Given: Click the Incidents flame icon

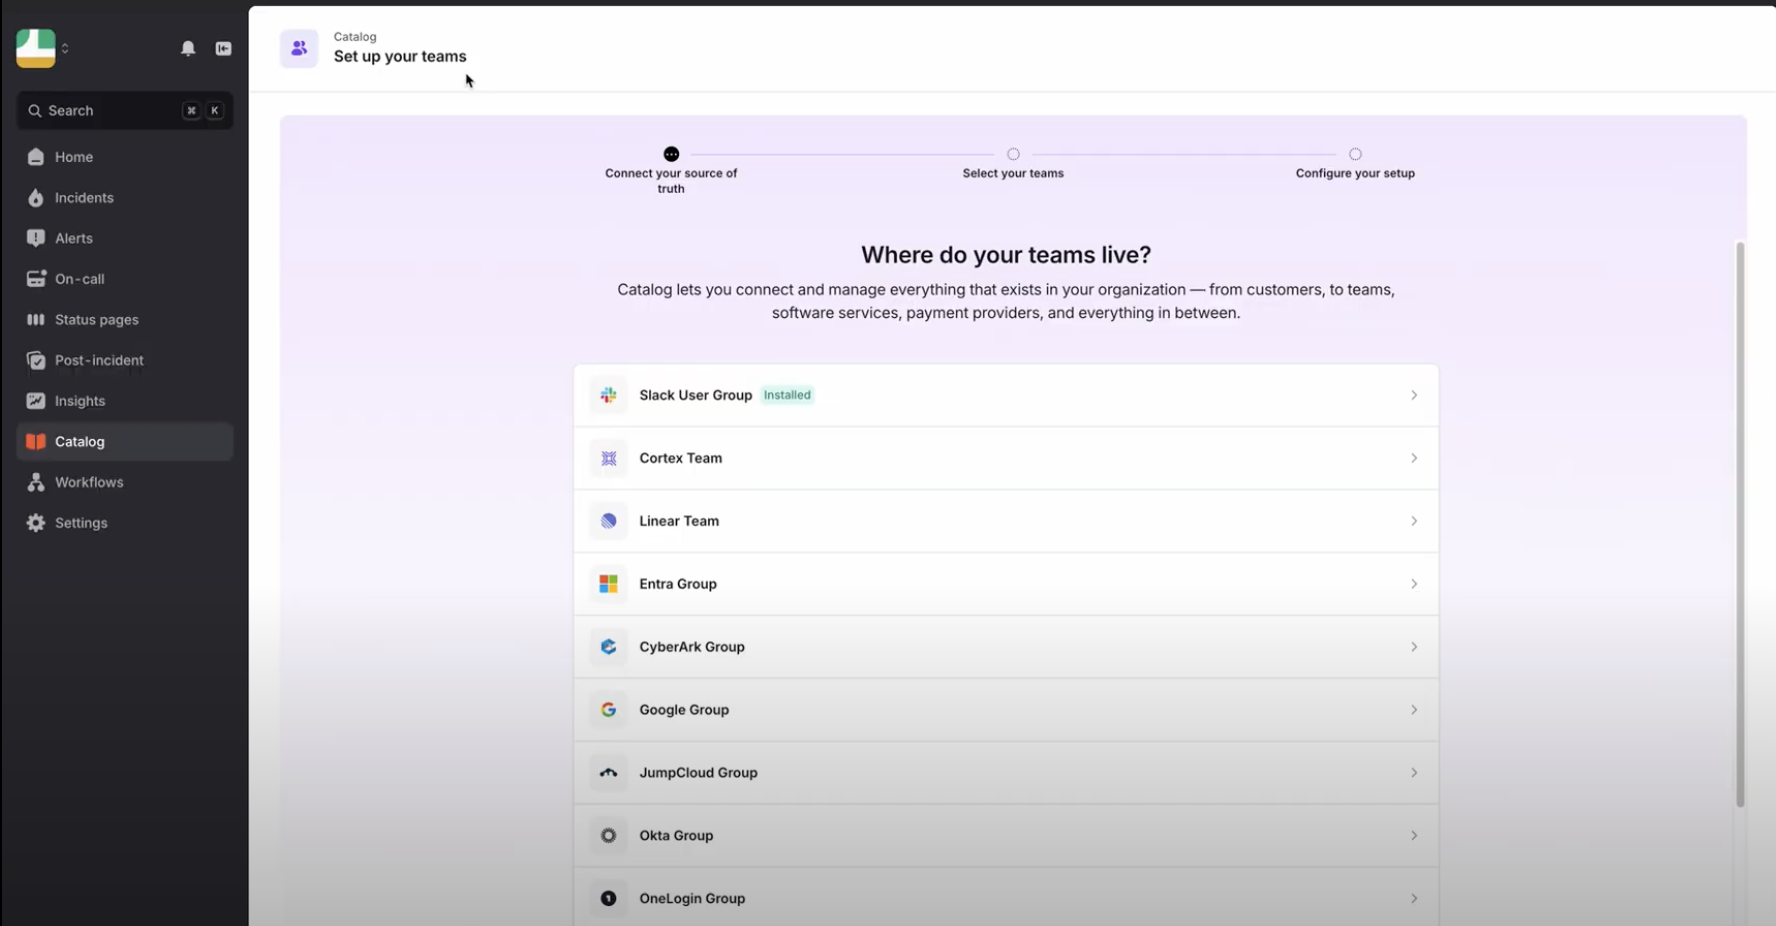Looking at the screenshot, I should pyautogui.click(x=36, y=198).
